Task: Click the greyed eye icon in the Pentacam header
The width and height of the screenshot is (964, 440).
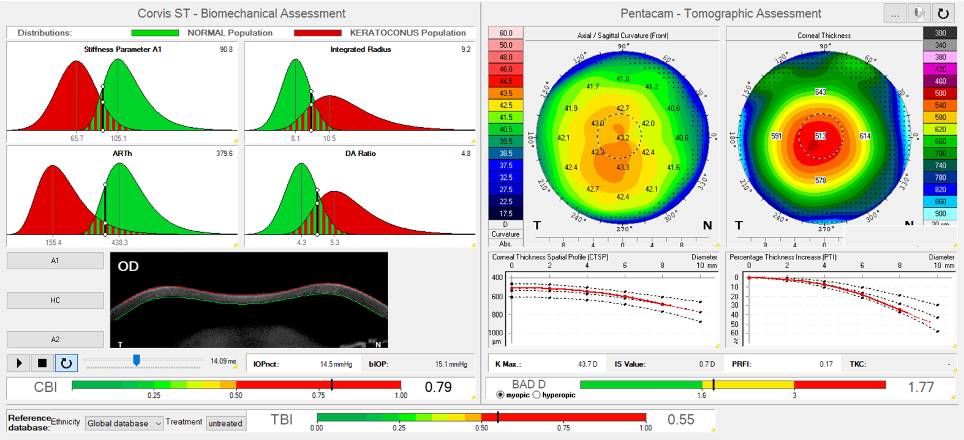Action: (x=918, y=13)
